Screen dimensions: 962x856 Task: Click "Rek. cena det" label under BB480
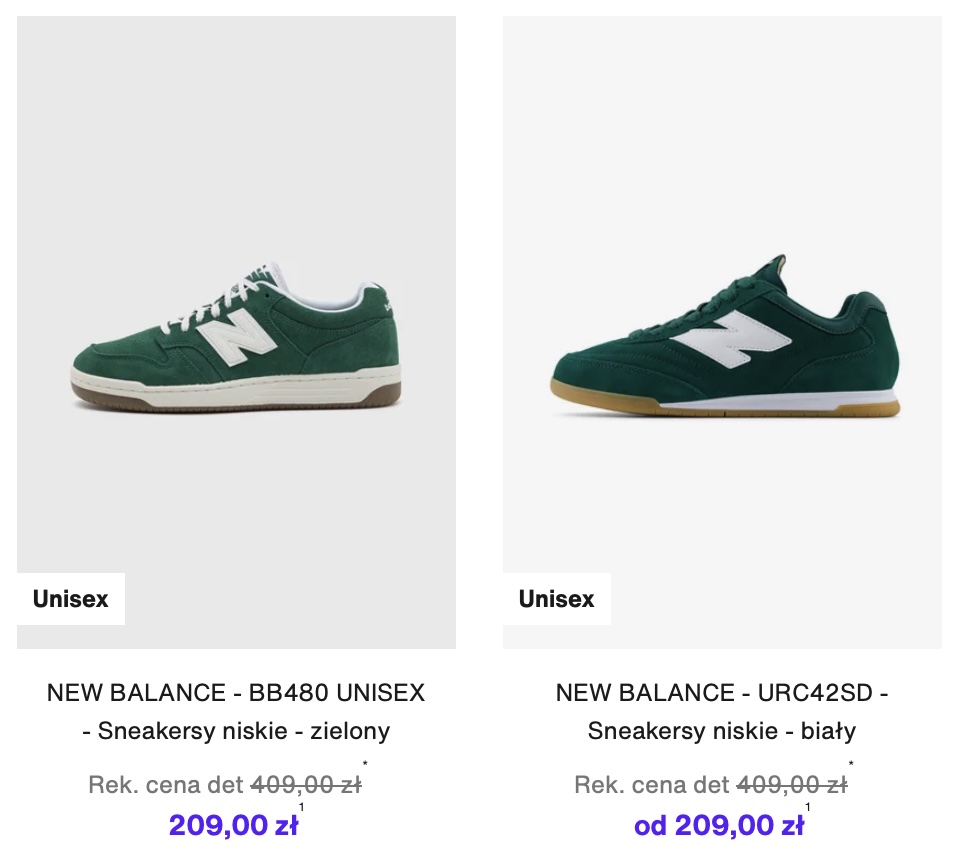(x=166, y=785)
